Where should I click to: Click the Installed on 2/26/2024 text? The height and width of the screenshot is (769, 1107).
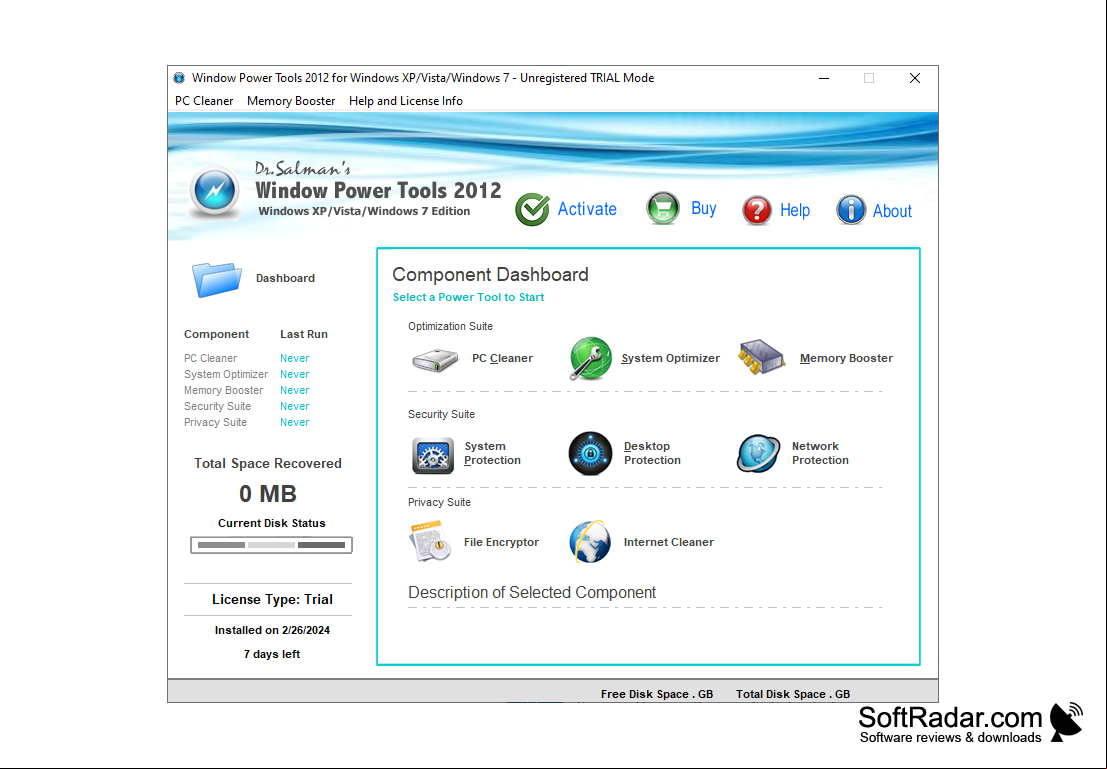click(273, 630)
